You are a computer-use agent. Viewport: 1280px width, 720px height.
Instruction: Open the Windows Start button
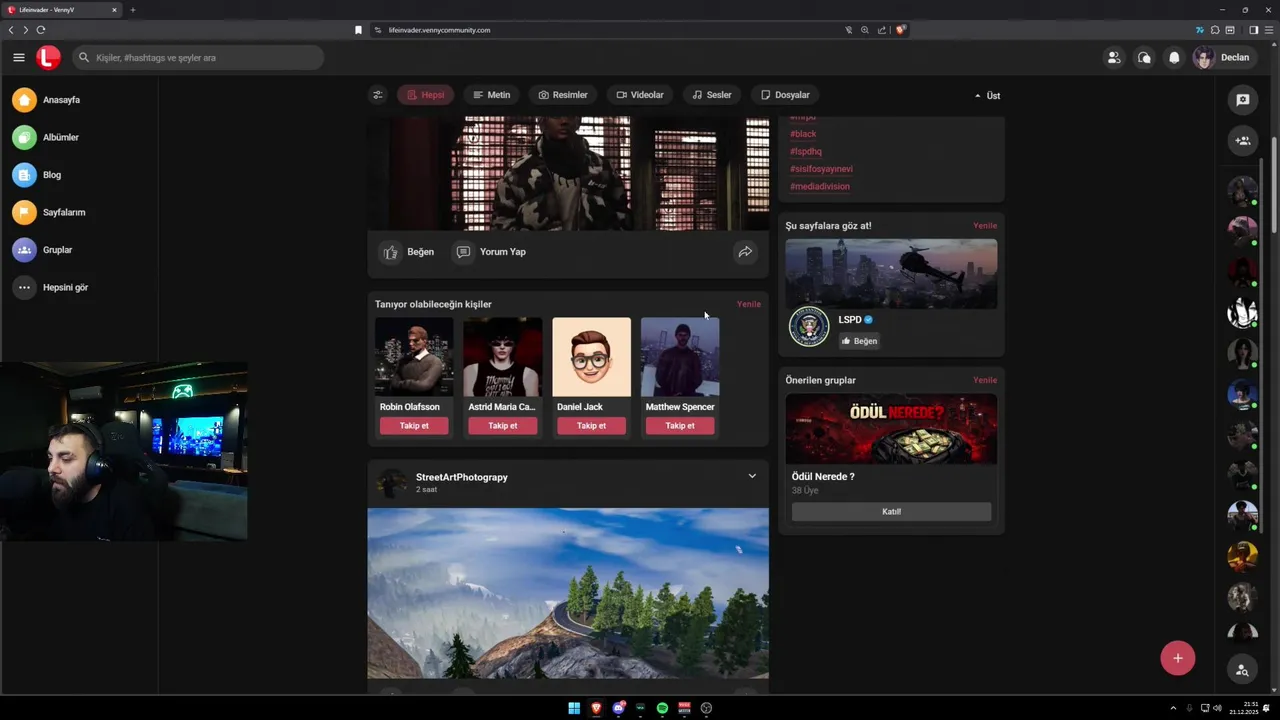[x=574, y=708]
